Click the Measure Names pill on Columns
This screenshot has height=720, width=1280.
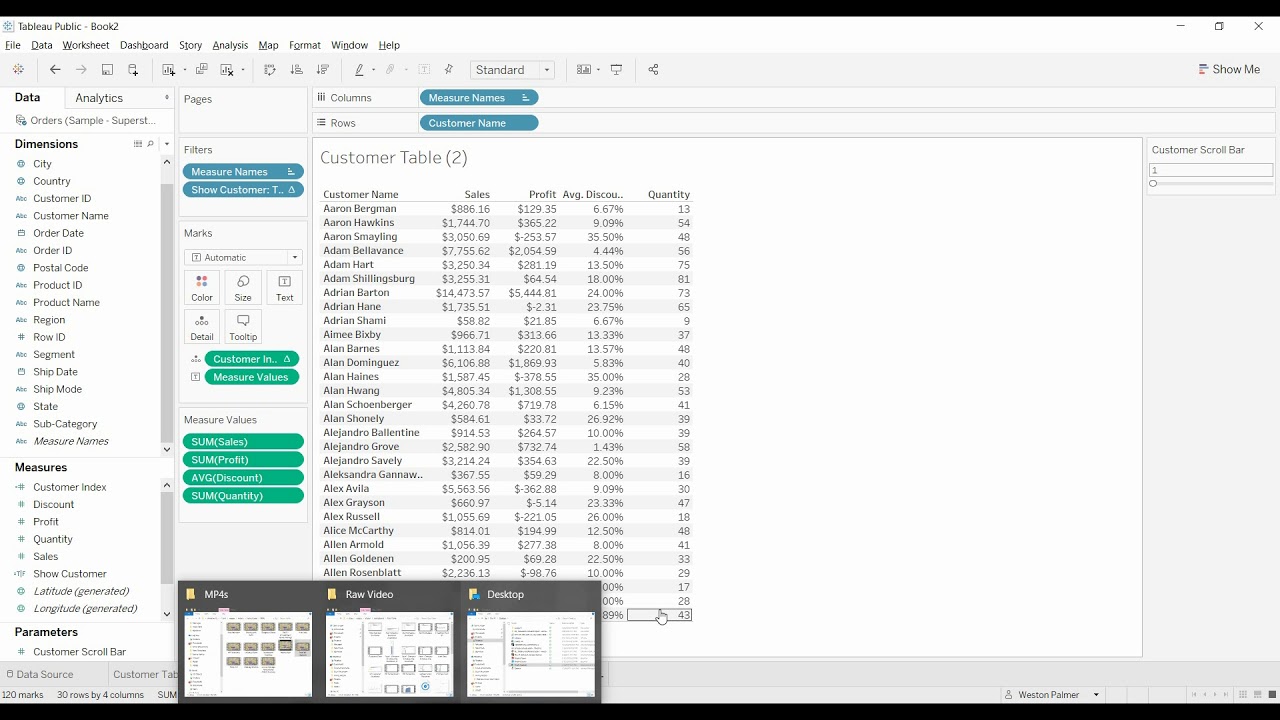pos(479,98)
